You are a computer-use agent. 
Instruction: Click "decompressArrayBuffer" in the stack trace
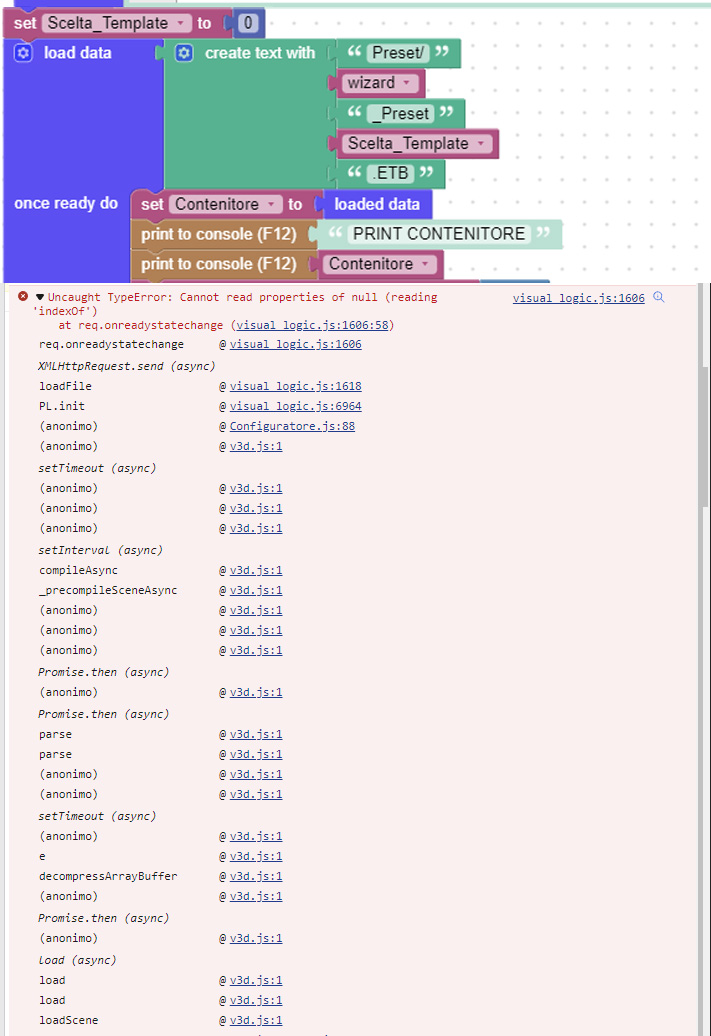point(108,876)
